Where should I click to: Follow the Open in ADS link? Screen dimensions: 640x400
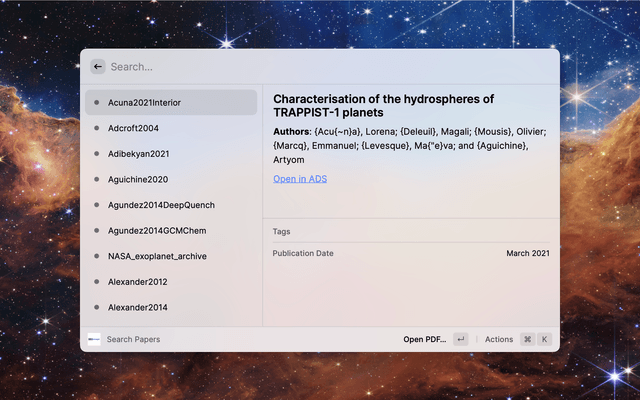pos(300,179)
